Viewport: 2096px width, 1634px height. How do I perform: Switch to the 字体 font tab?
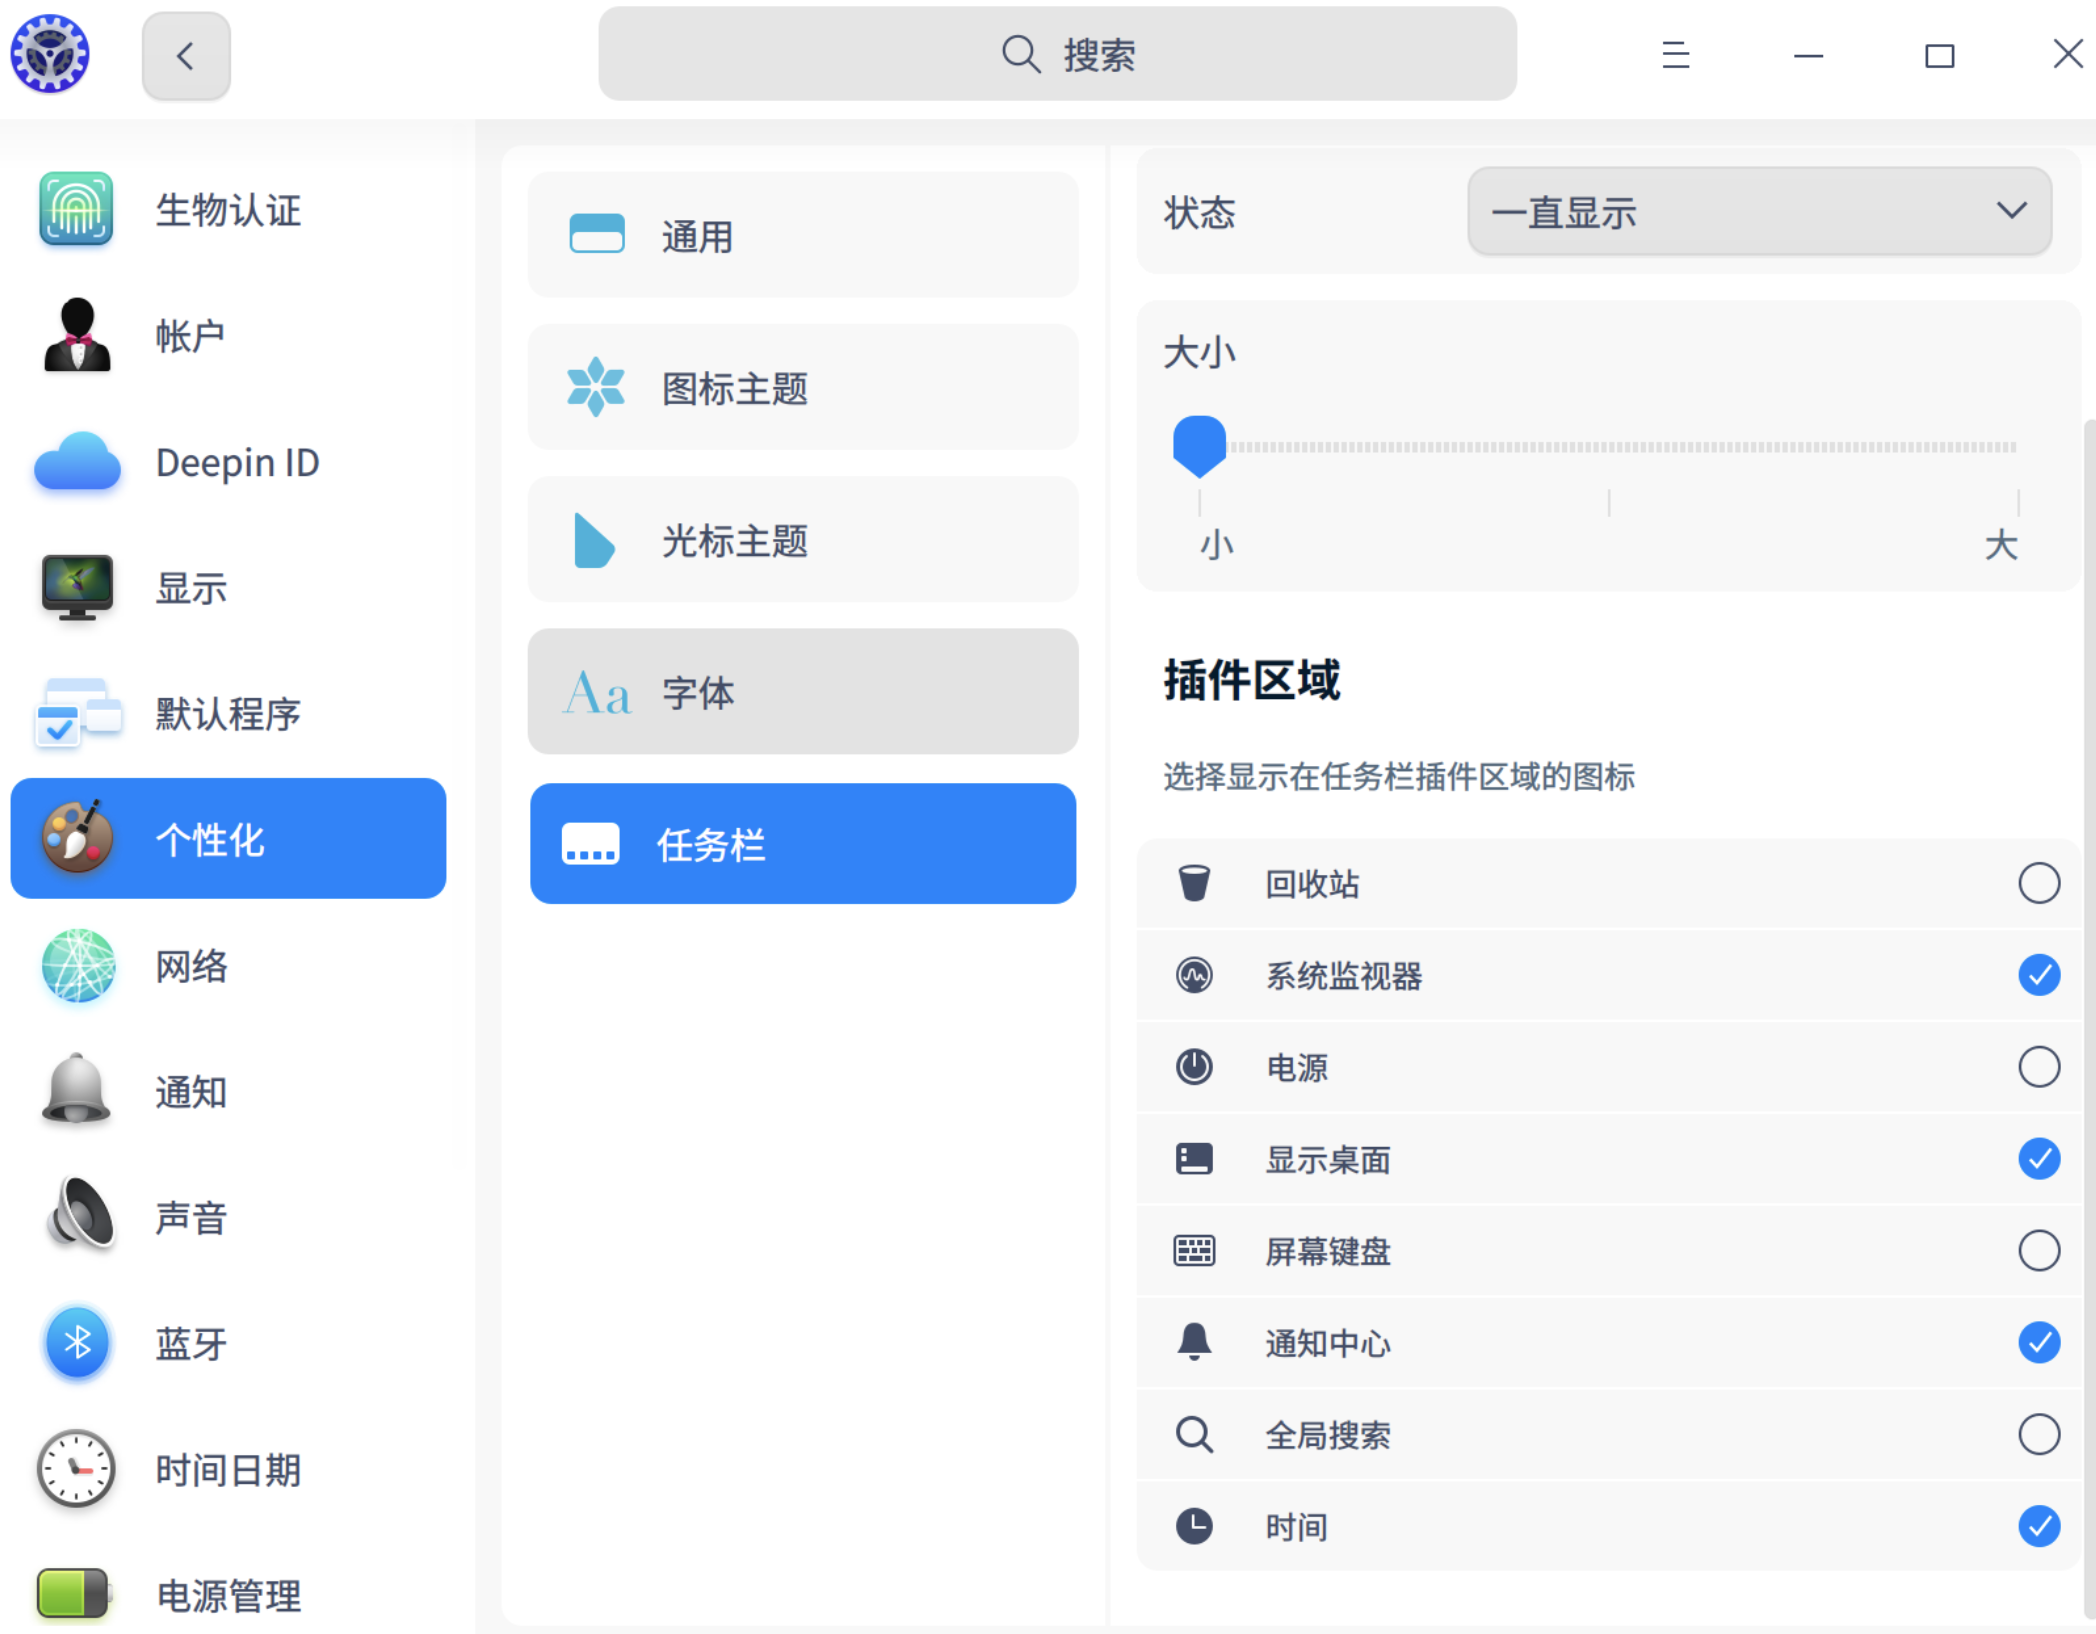(x=802, y=692)
